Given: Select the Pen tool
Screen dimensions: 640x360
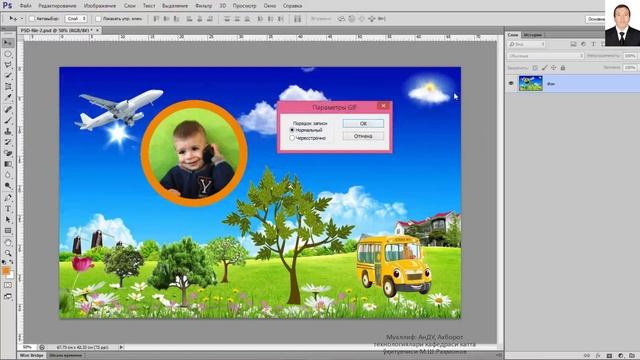Looking at the screenshot, I should [8, 198].
